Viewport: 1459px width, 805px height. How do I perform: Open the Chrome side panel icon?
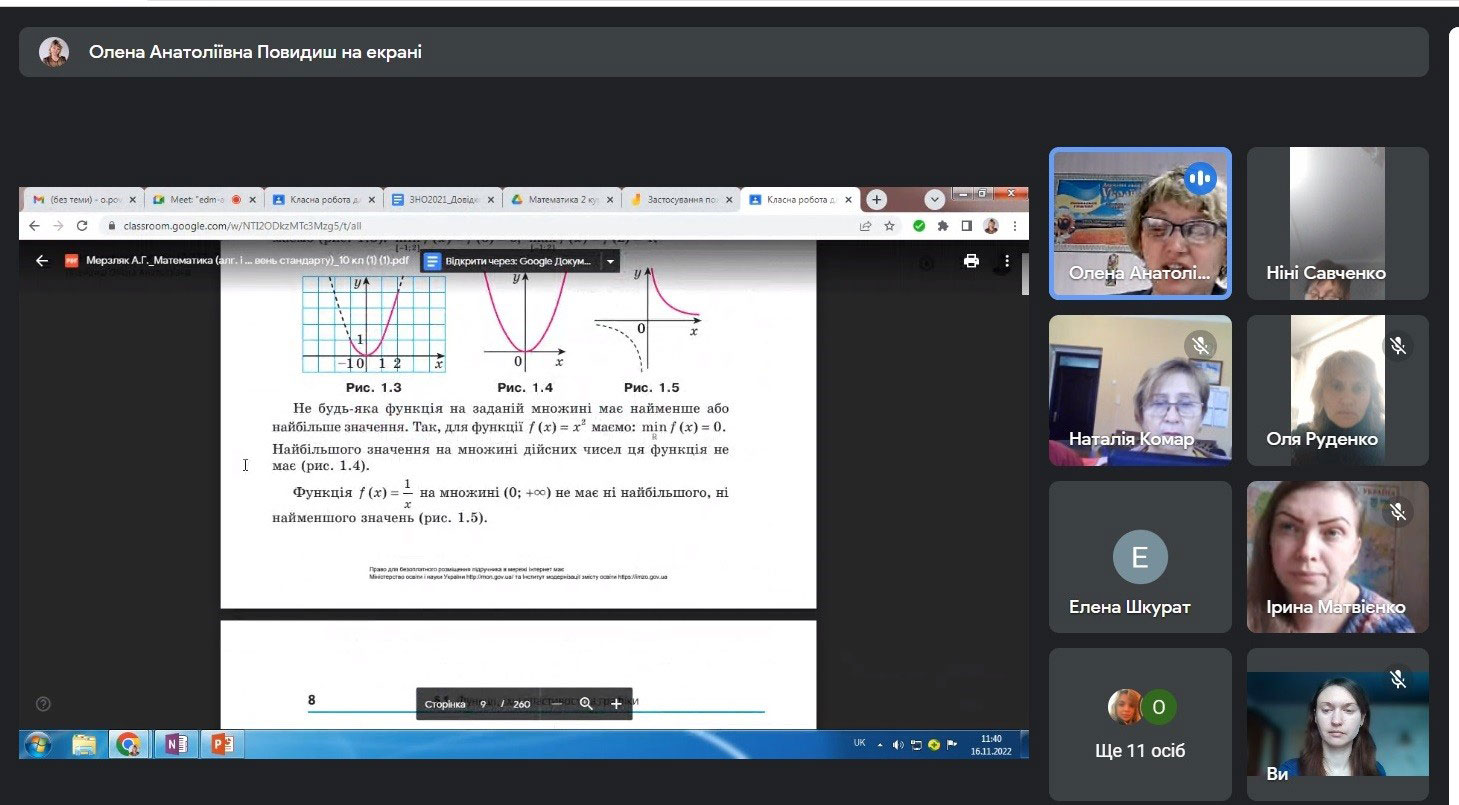[966, 226]
